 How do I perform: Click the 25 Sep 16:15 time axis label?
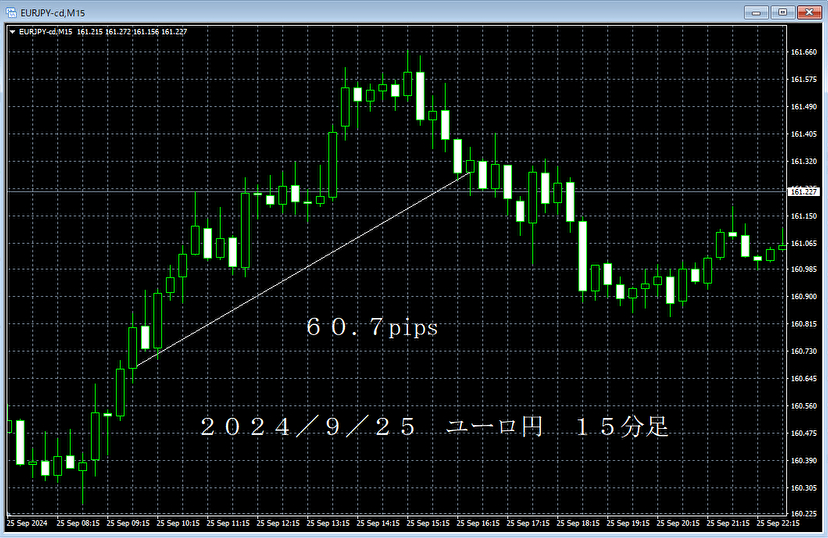478,523
